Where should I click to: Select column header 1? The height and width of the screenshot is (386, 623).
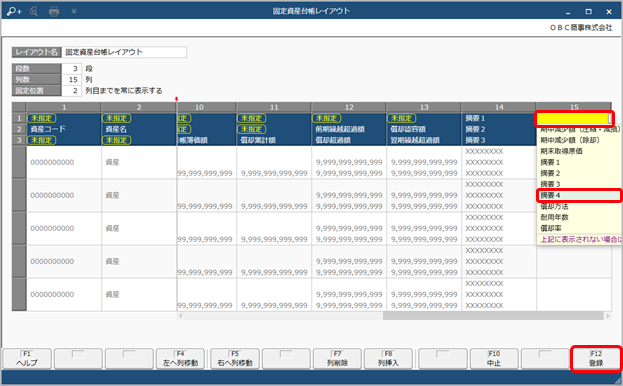[x=64, y=107]
